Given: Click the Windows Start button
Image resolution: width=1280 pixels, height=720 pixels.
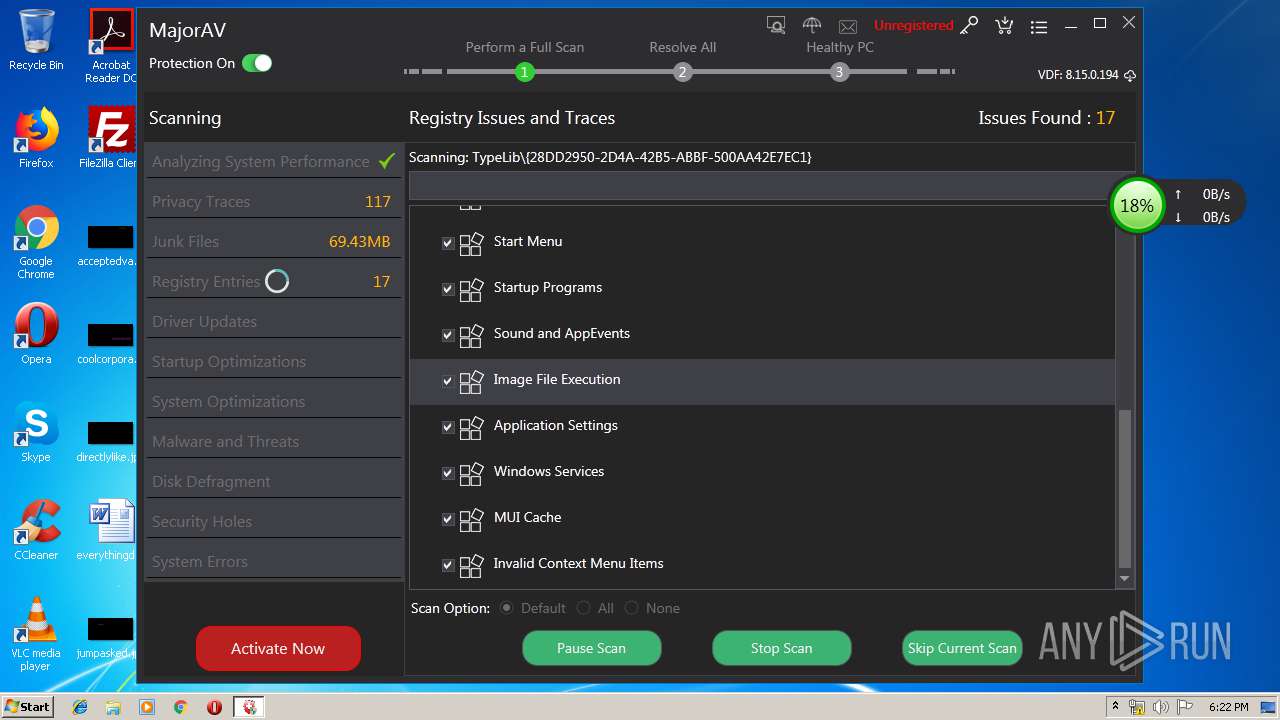Looking at the screenshot, I should (28, 706).
